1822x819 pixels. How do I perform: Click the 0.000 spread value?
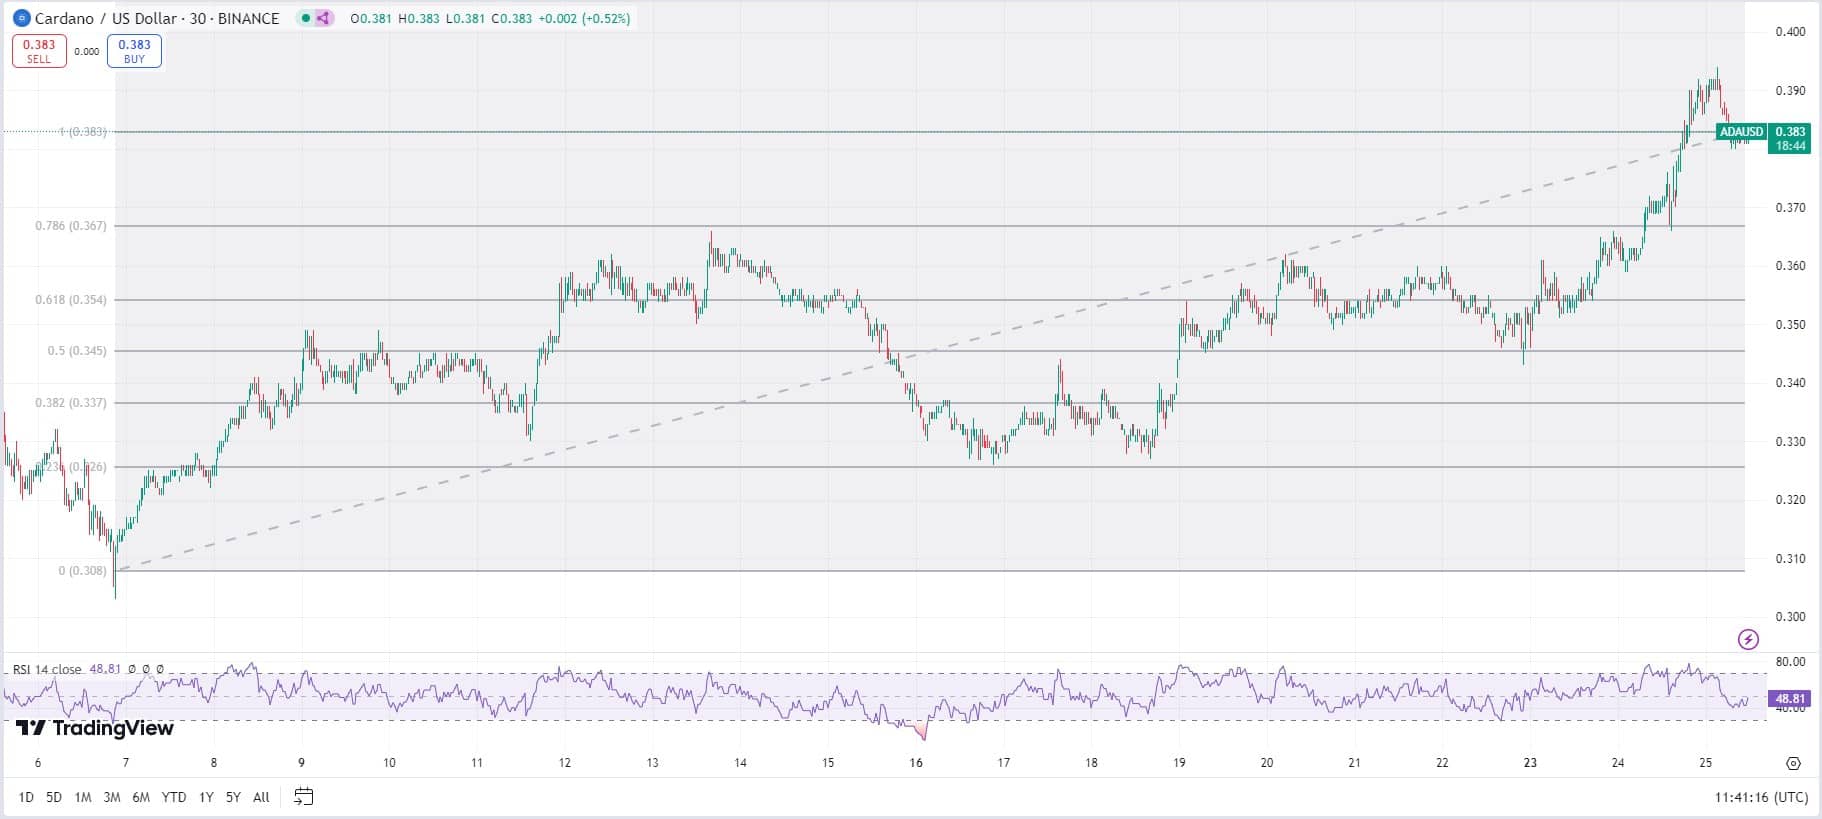coord(87,51)
